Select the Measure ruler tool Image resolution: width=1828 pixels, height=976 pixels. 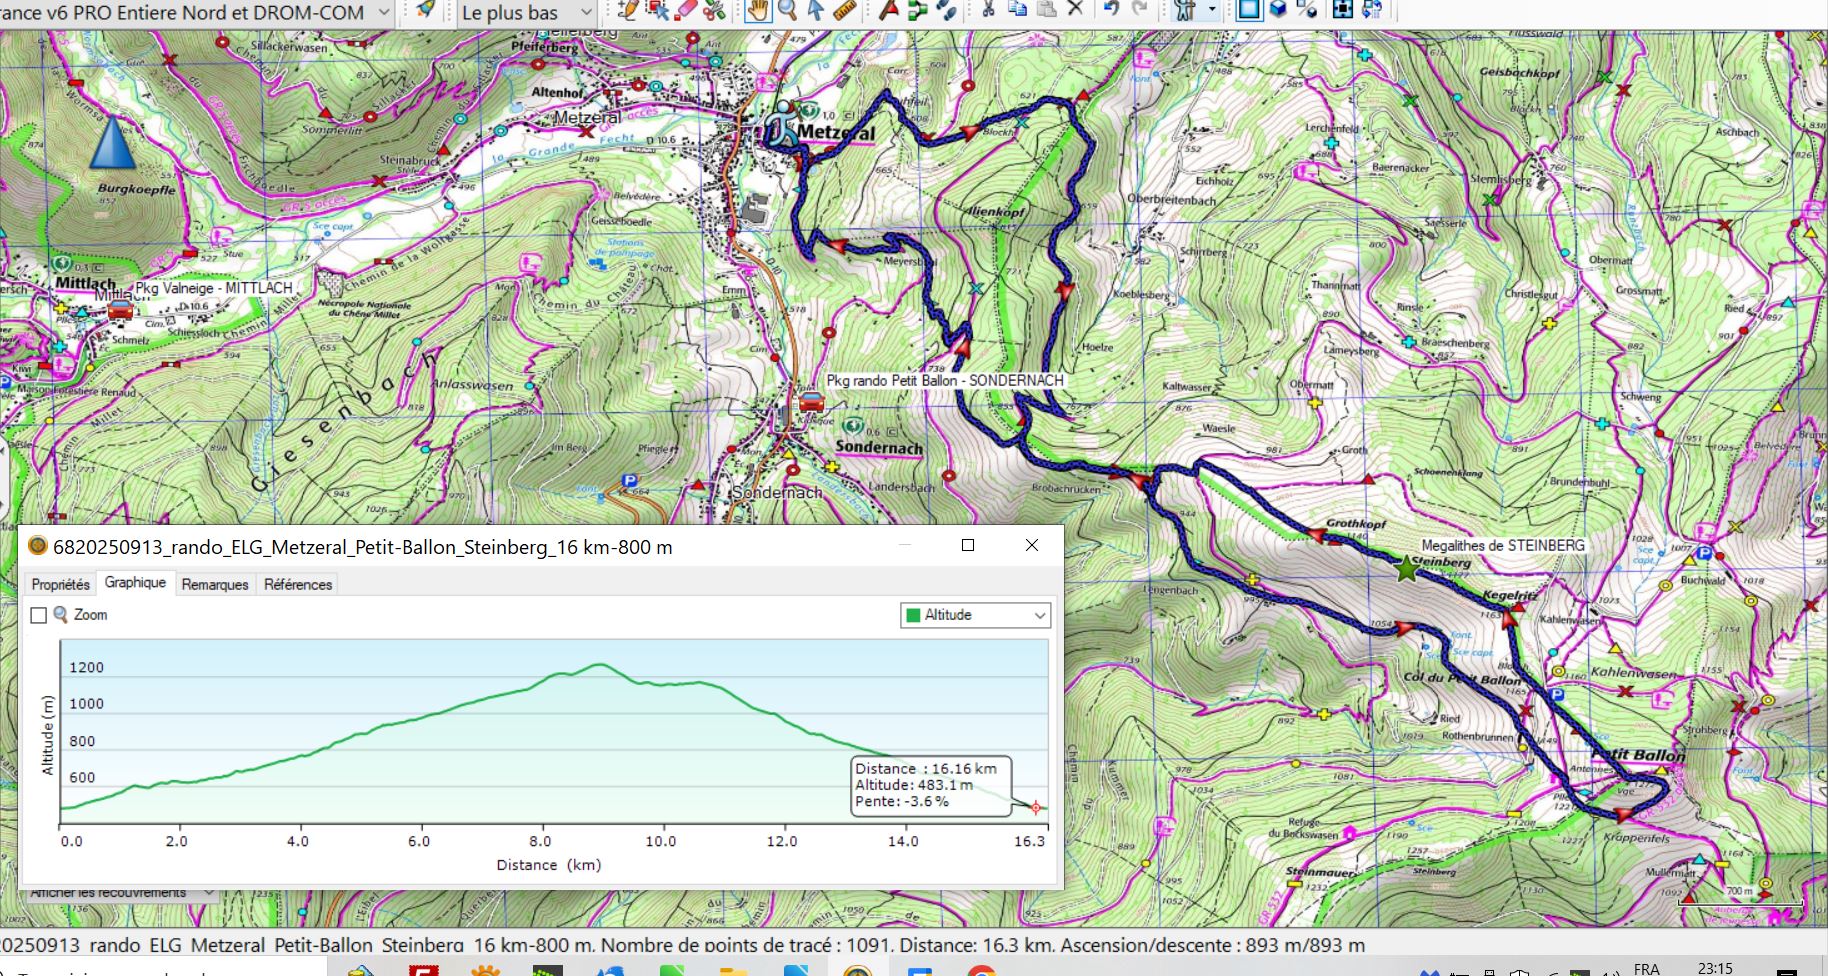[845, 11]
